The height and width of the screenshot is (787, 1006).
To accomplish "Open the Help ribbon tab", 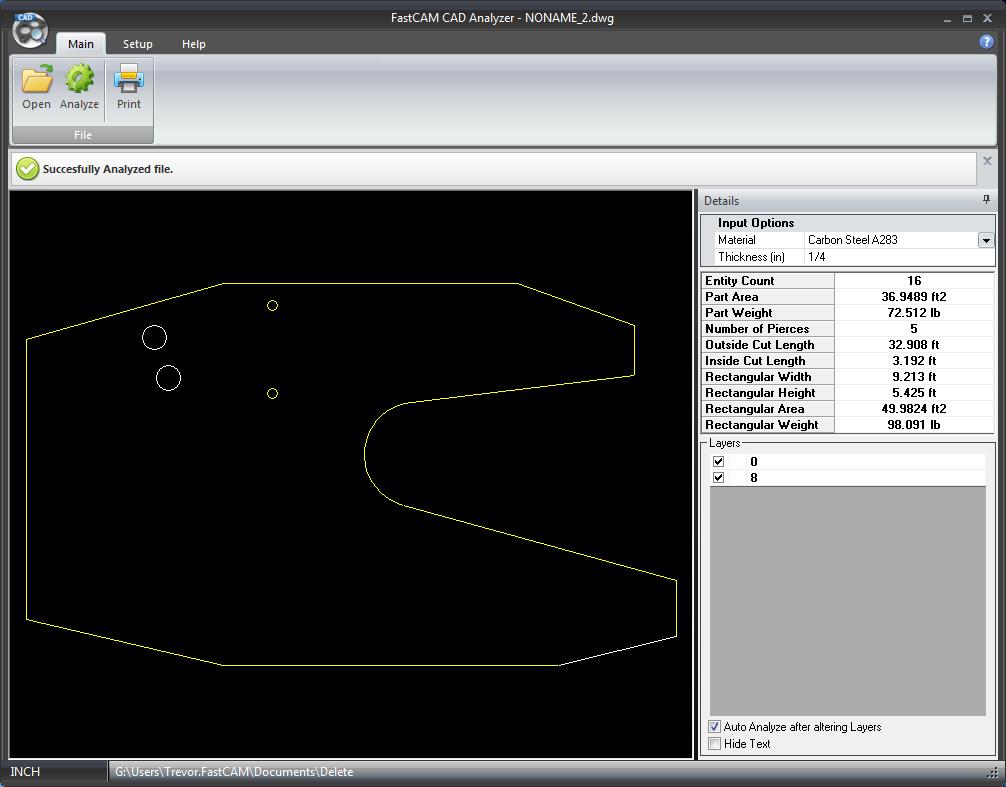I will click(193, 44).
